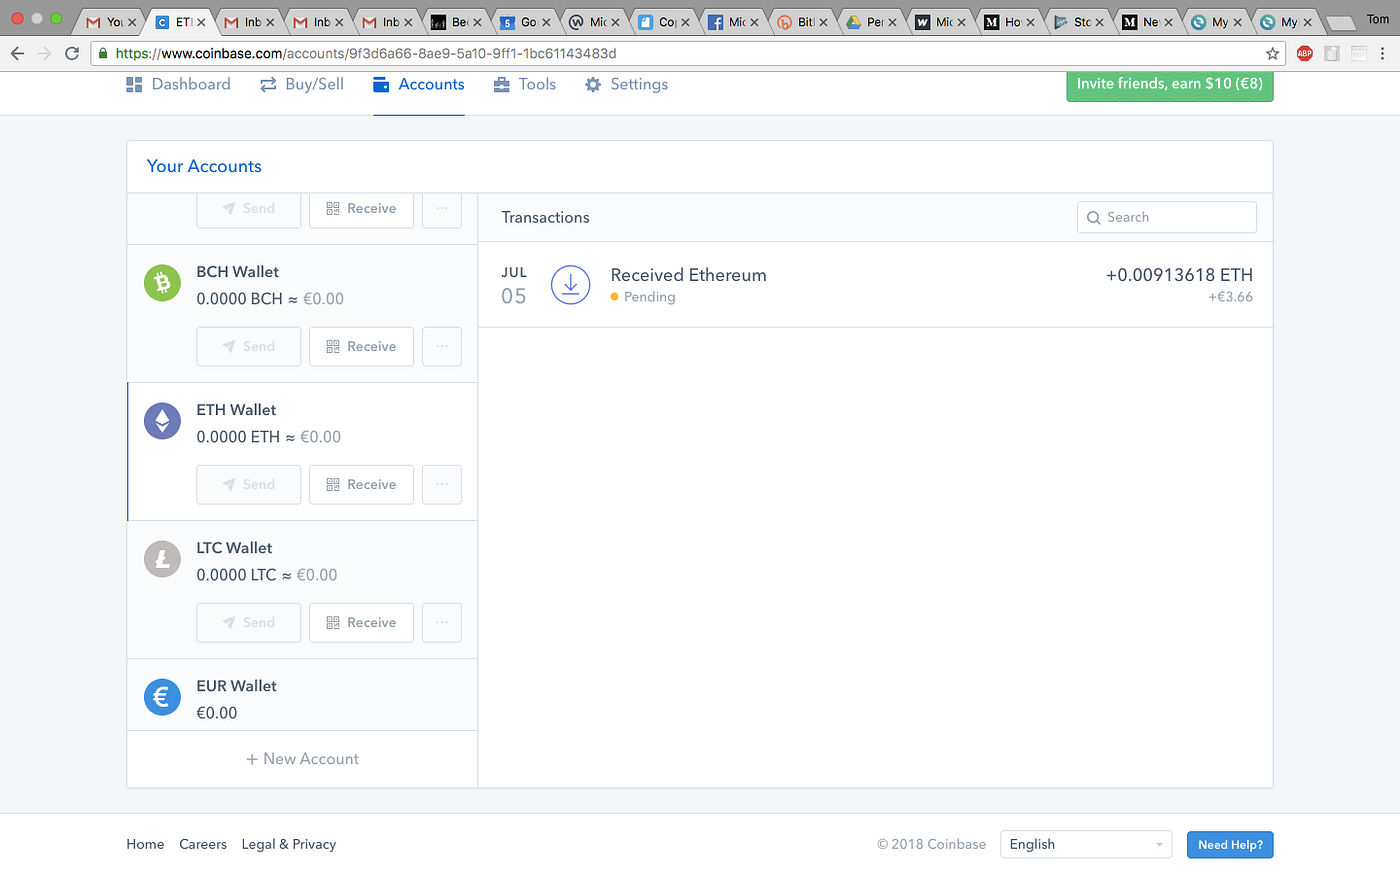
Task: Click Receive in the BCH Wallet
Action: pos(361,346)
